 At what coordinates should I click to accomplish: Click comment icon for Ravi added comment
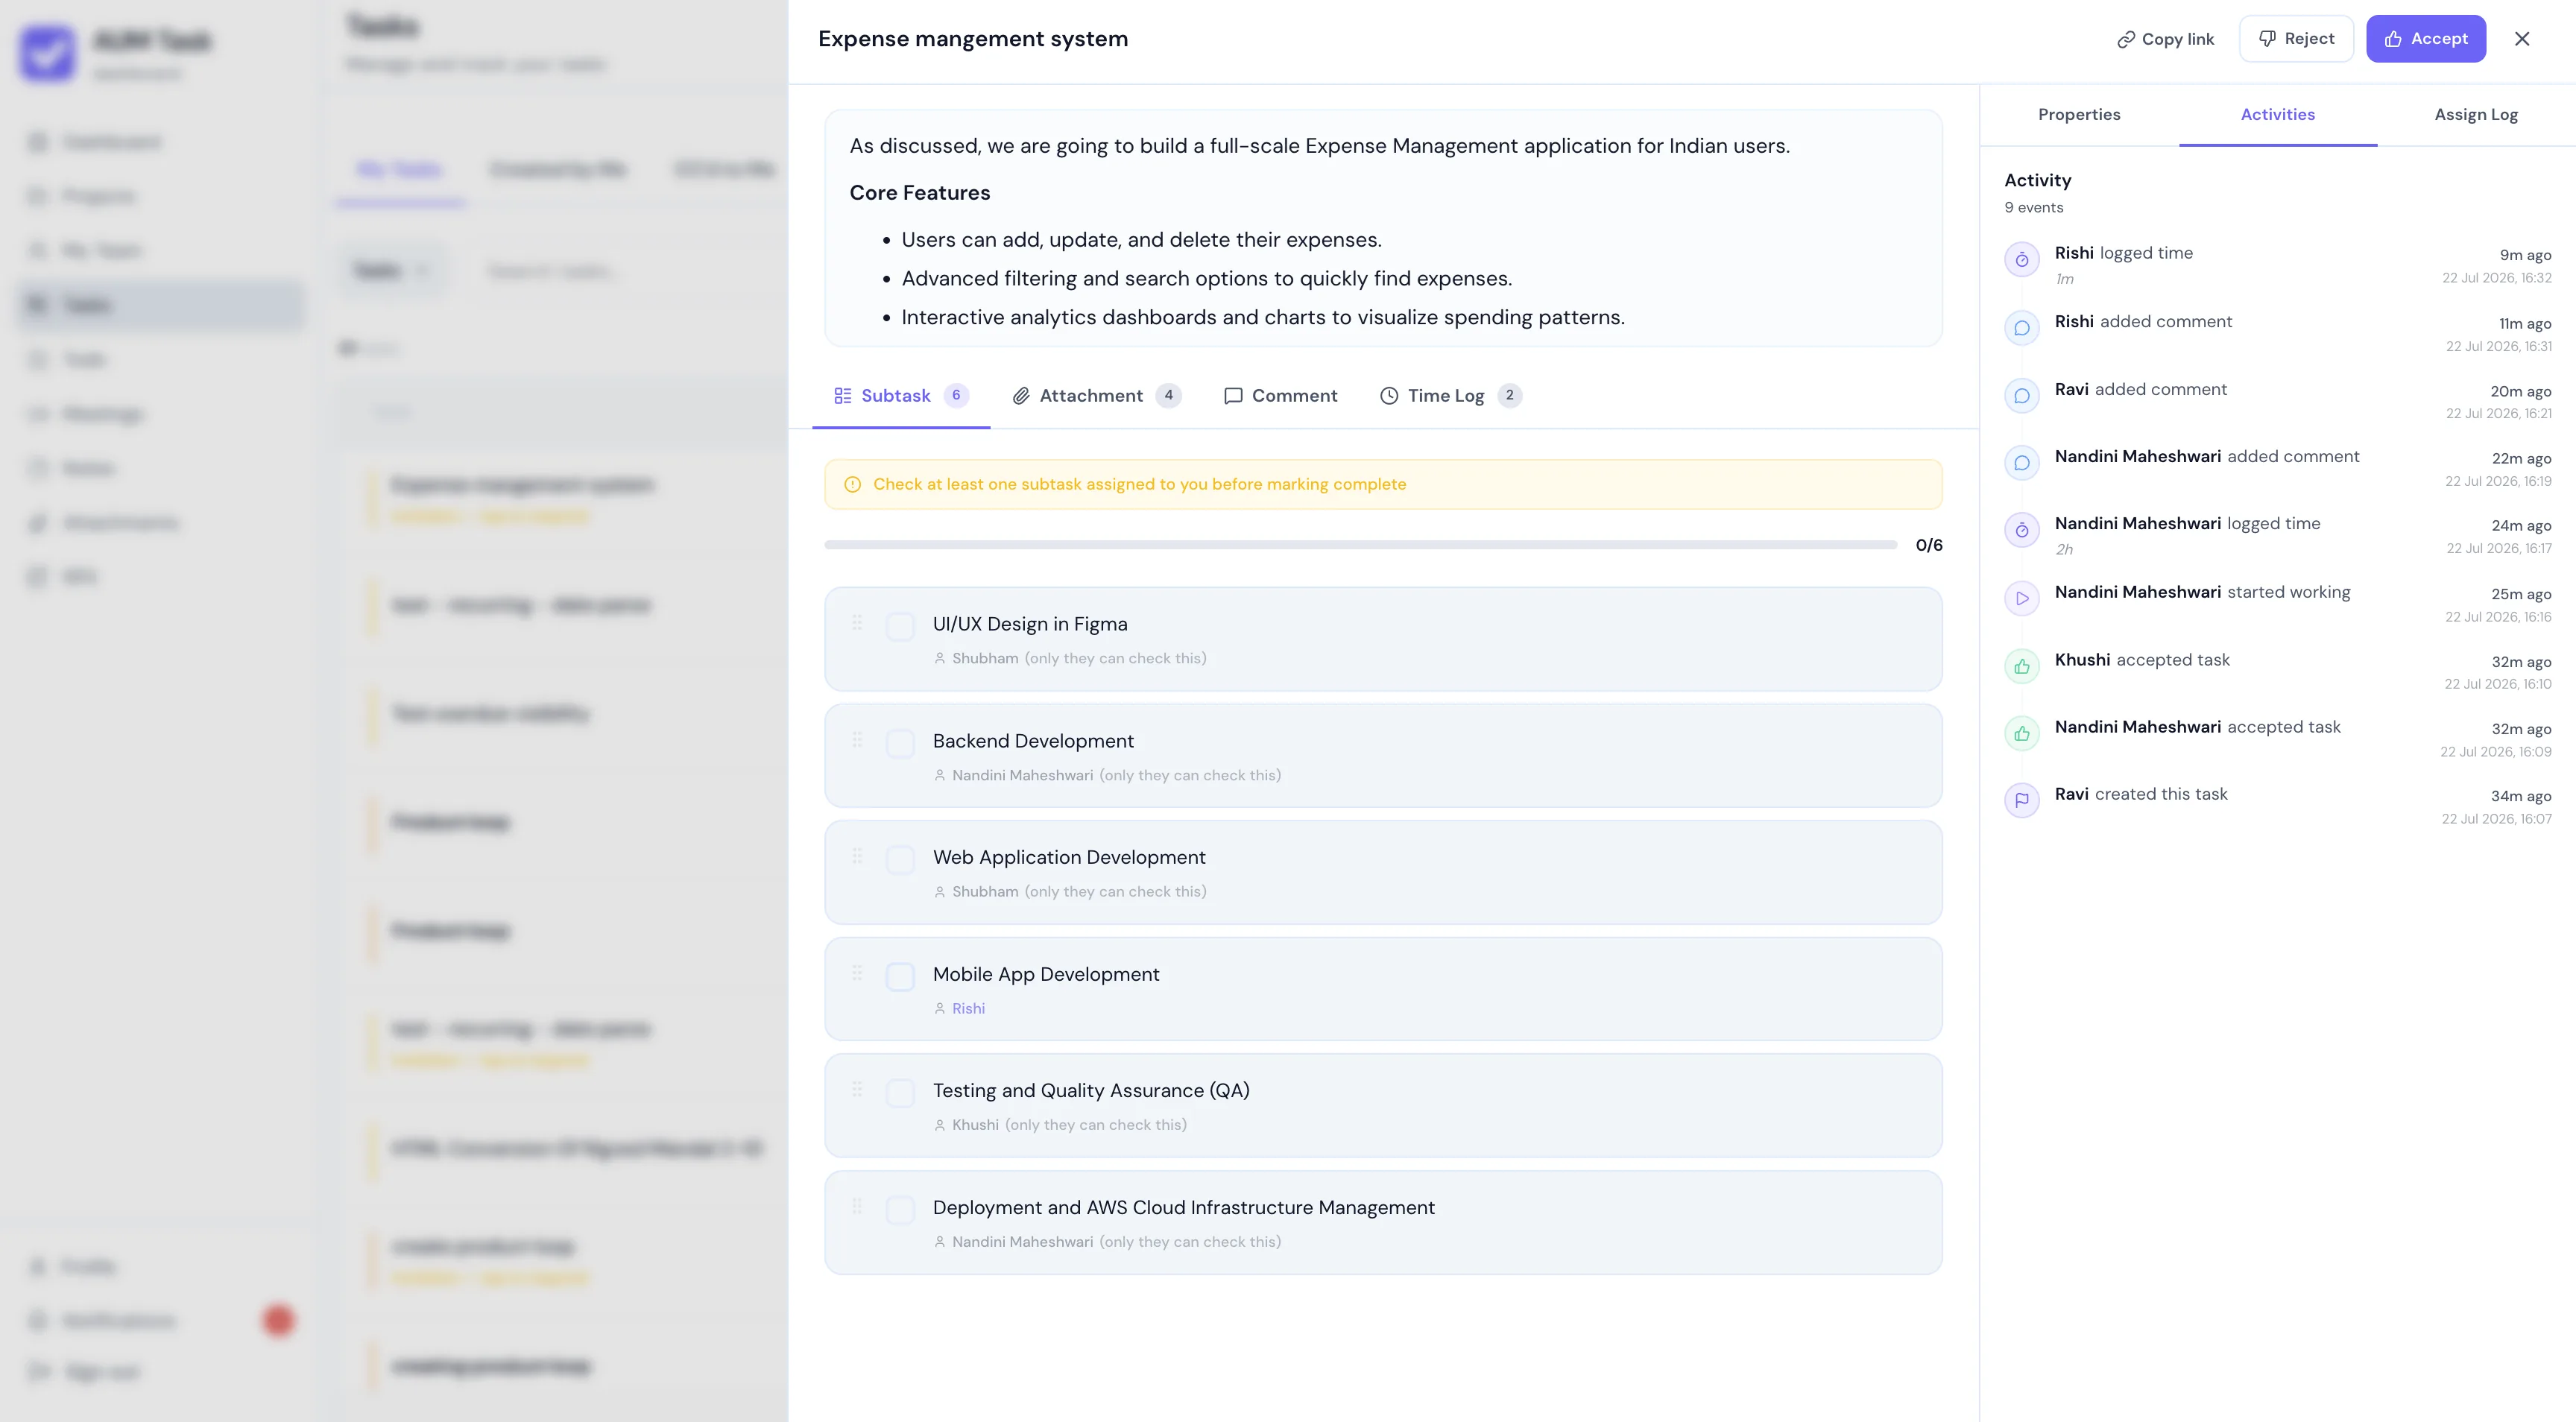(x=2021, y=396)
